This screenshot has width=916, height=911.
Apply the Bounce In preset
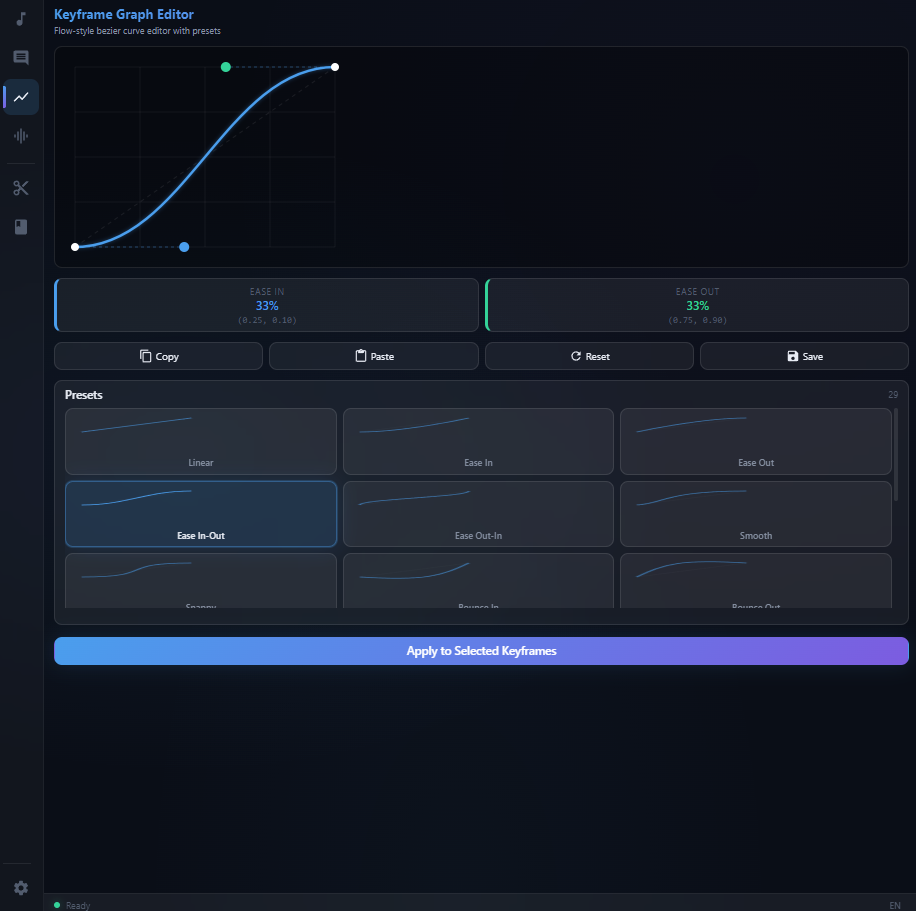click(478, 581)
